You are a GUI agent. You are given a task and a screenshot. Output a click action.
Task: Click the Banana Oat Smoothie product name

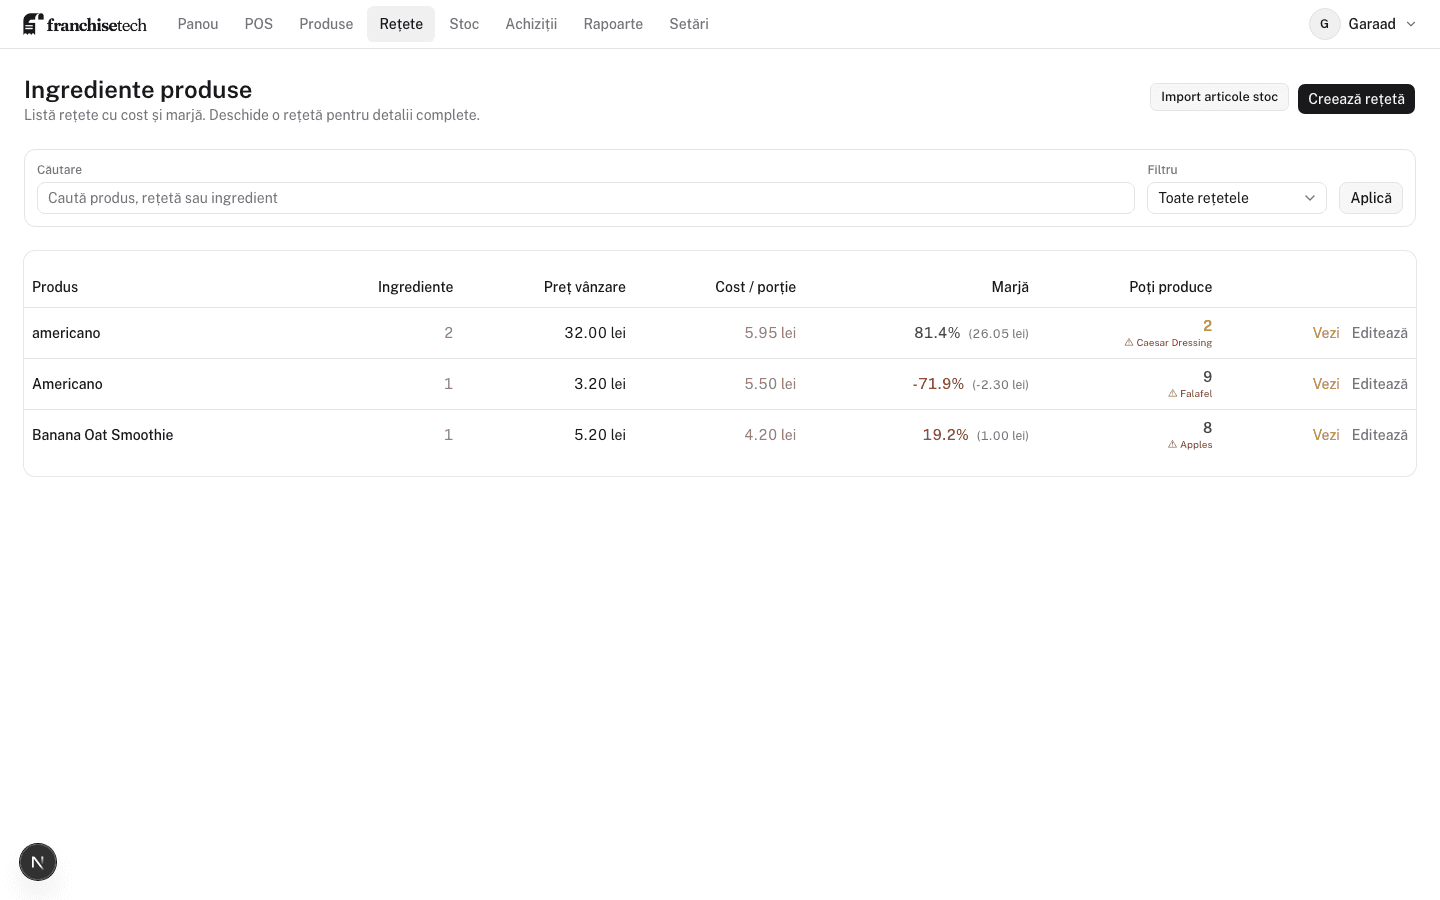[x=103, y=435]
